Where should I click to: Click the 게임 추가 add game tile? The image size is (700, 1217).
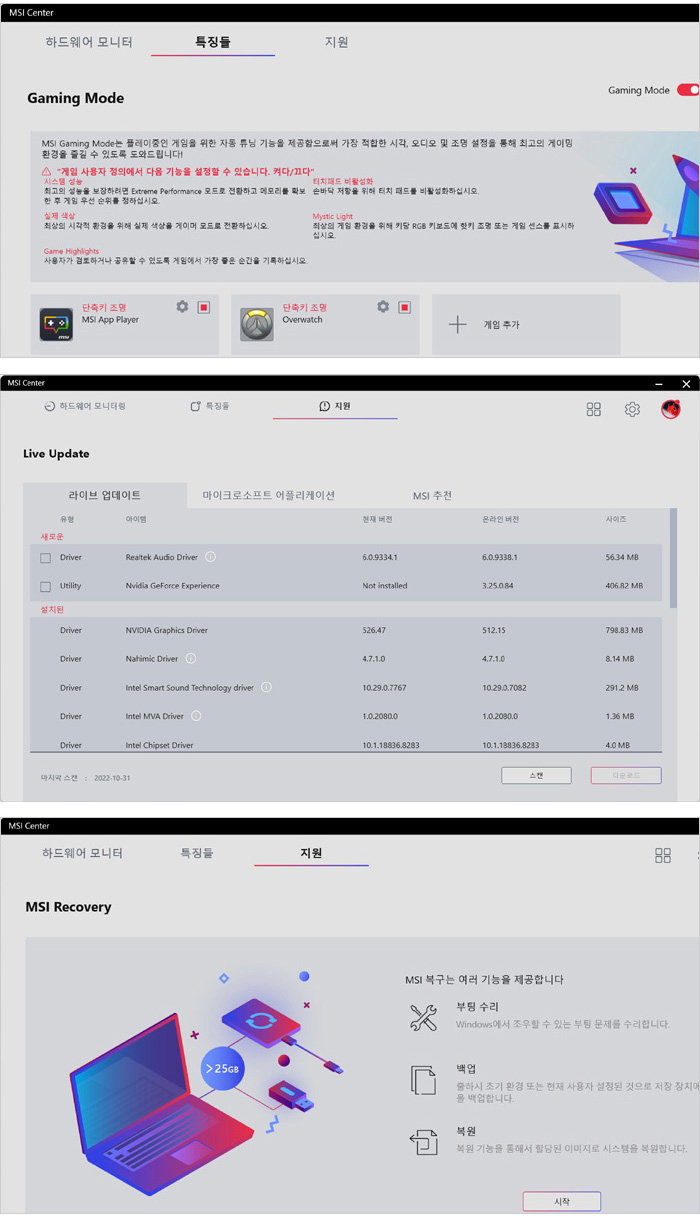tap(526, 324)
